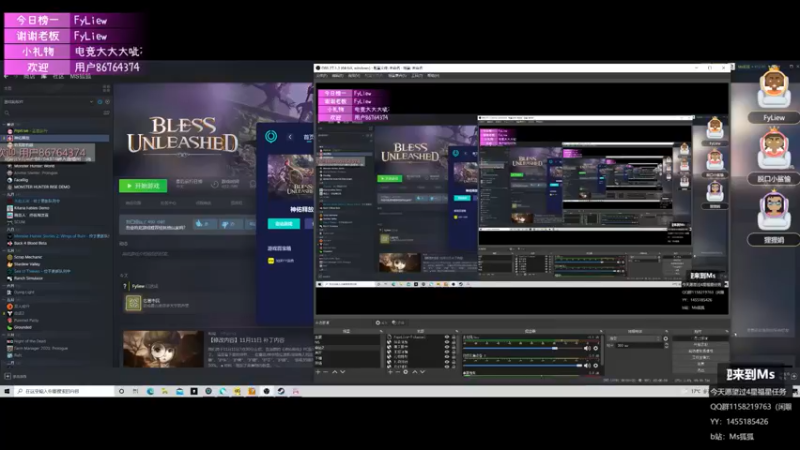800x450 pixels.
Task: Open the OBS scene transition type dropdown
Action: (635, 339)
